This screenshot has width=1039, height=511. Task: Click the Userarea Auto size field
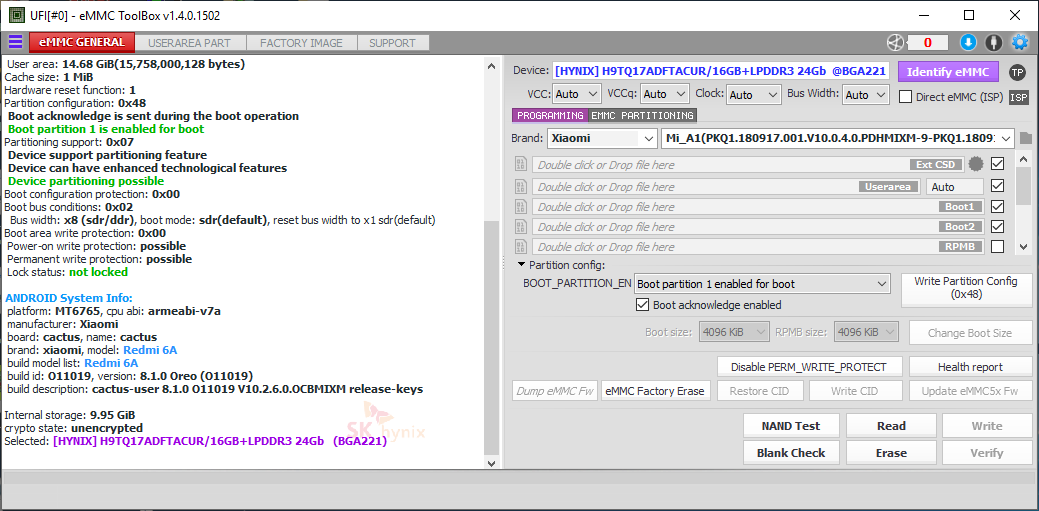click(955, 187)
